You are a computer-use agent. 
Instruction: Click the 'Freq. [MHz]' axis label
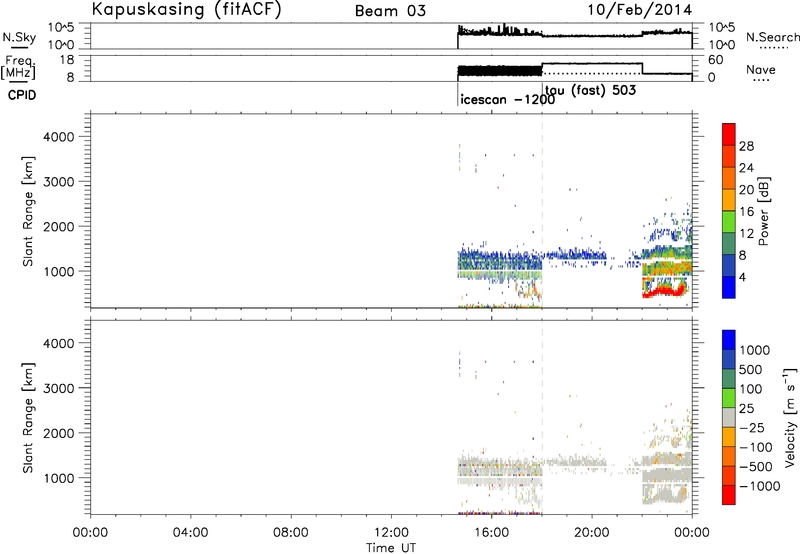coord(18,67)
